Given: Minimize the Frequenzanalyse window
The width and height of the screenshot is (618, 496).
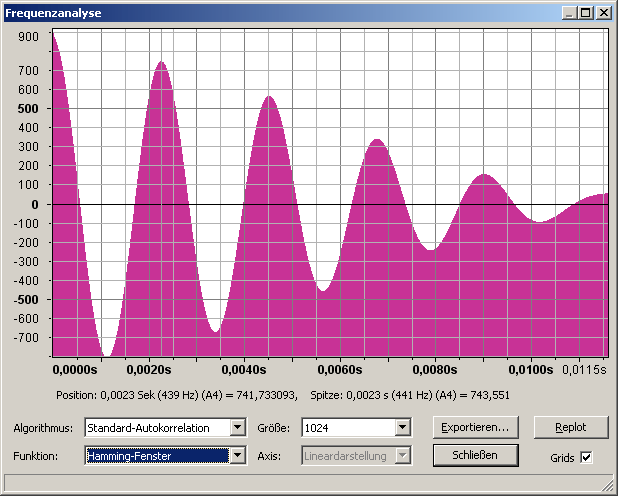Looking at the screenshot, I should [569, 13].
